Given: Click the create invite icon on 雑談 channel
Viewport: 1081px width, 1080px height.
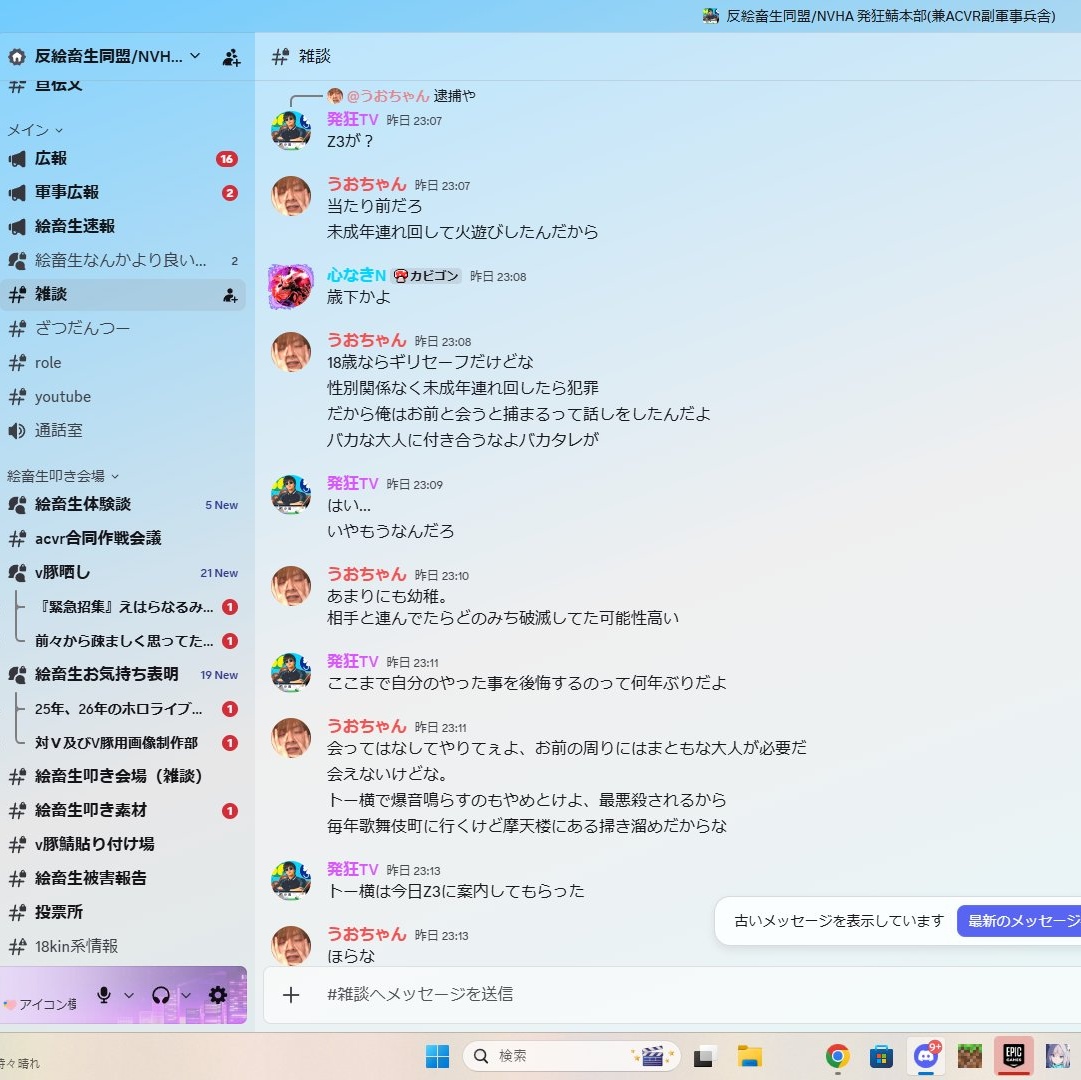Looking at the screenshot, I should pyautogui.click(x=230, y=295).
